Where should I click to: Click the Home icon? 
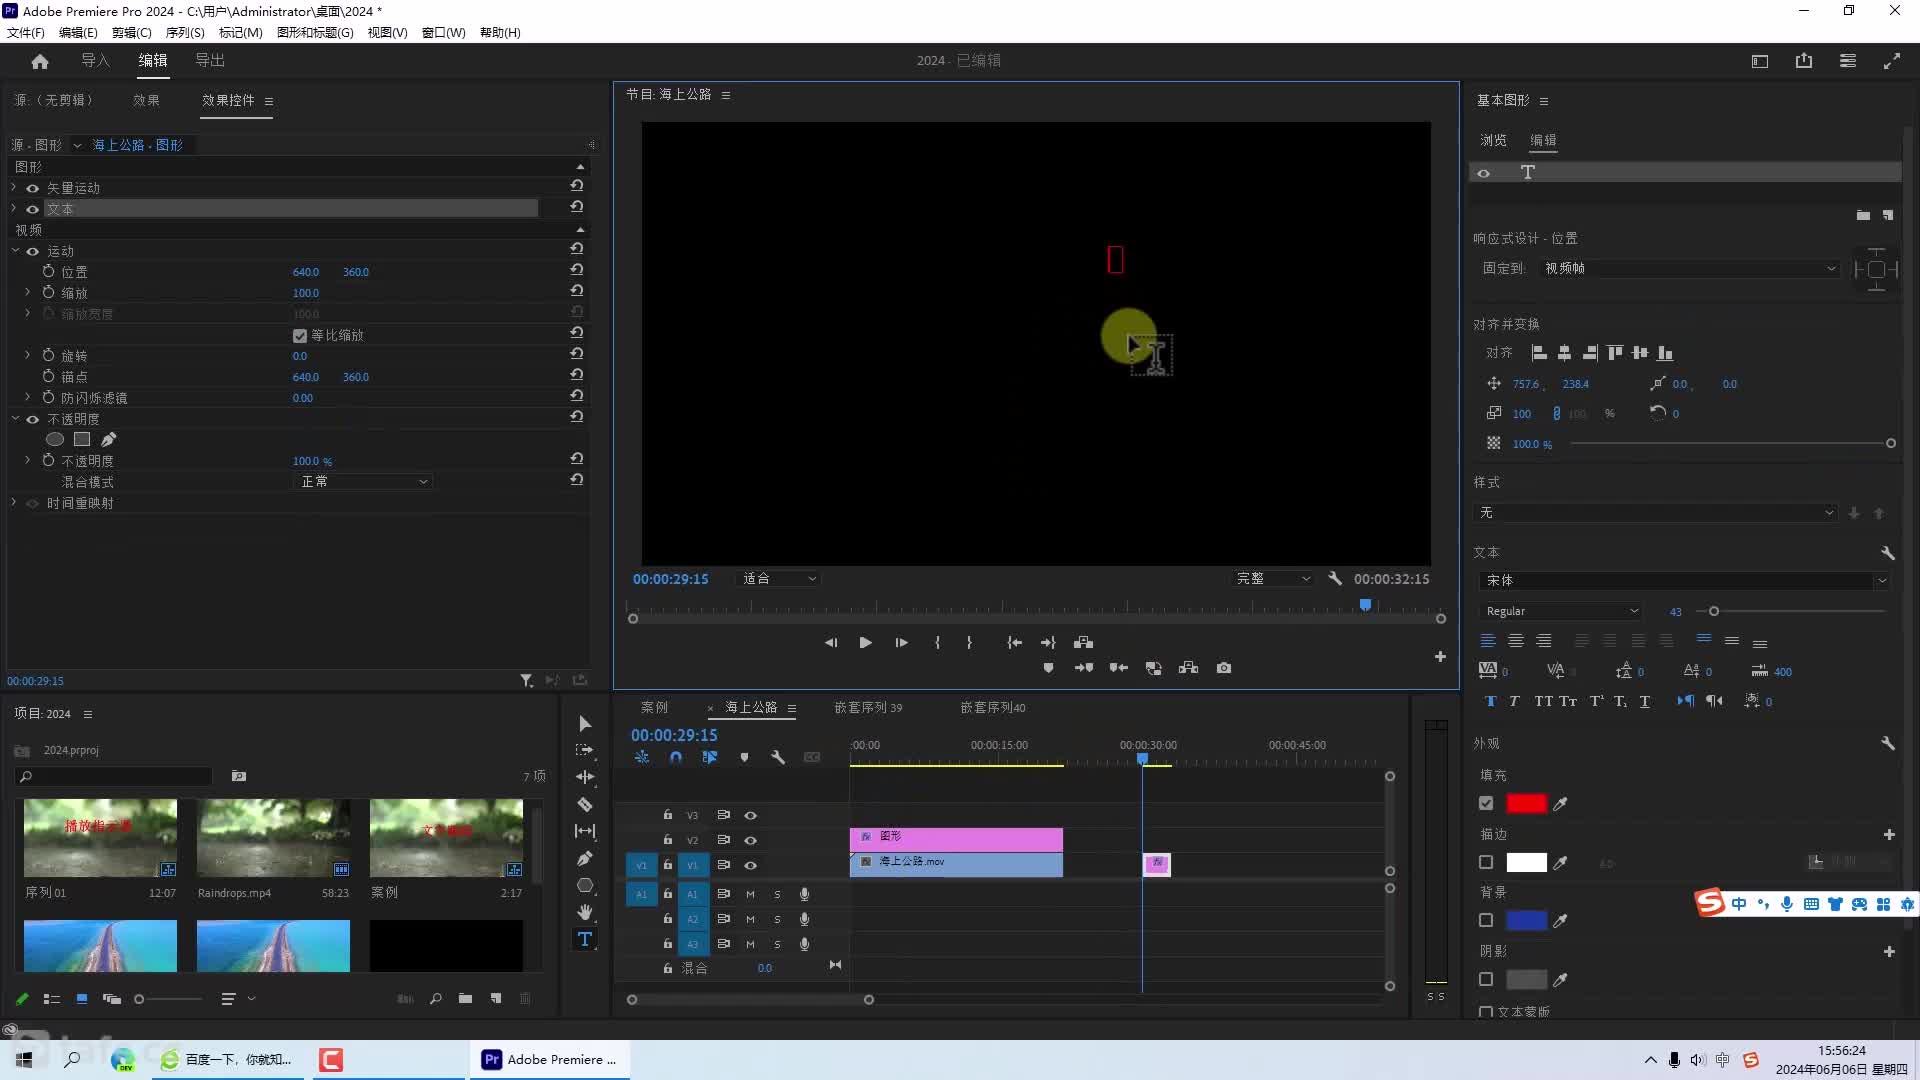coord(40,61)
